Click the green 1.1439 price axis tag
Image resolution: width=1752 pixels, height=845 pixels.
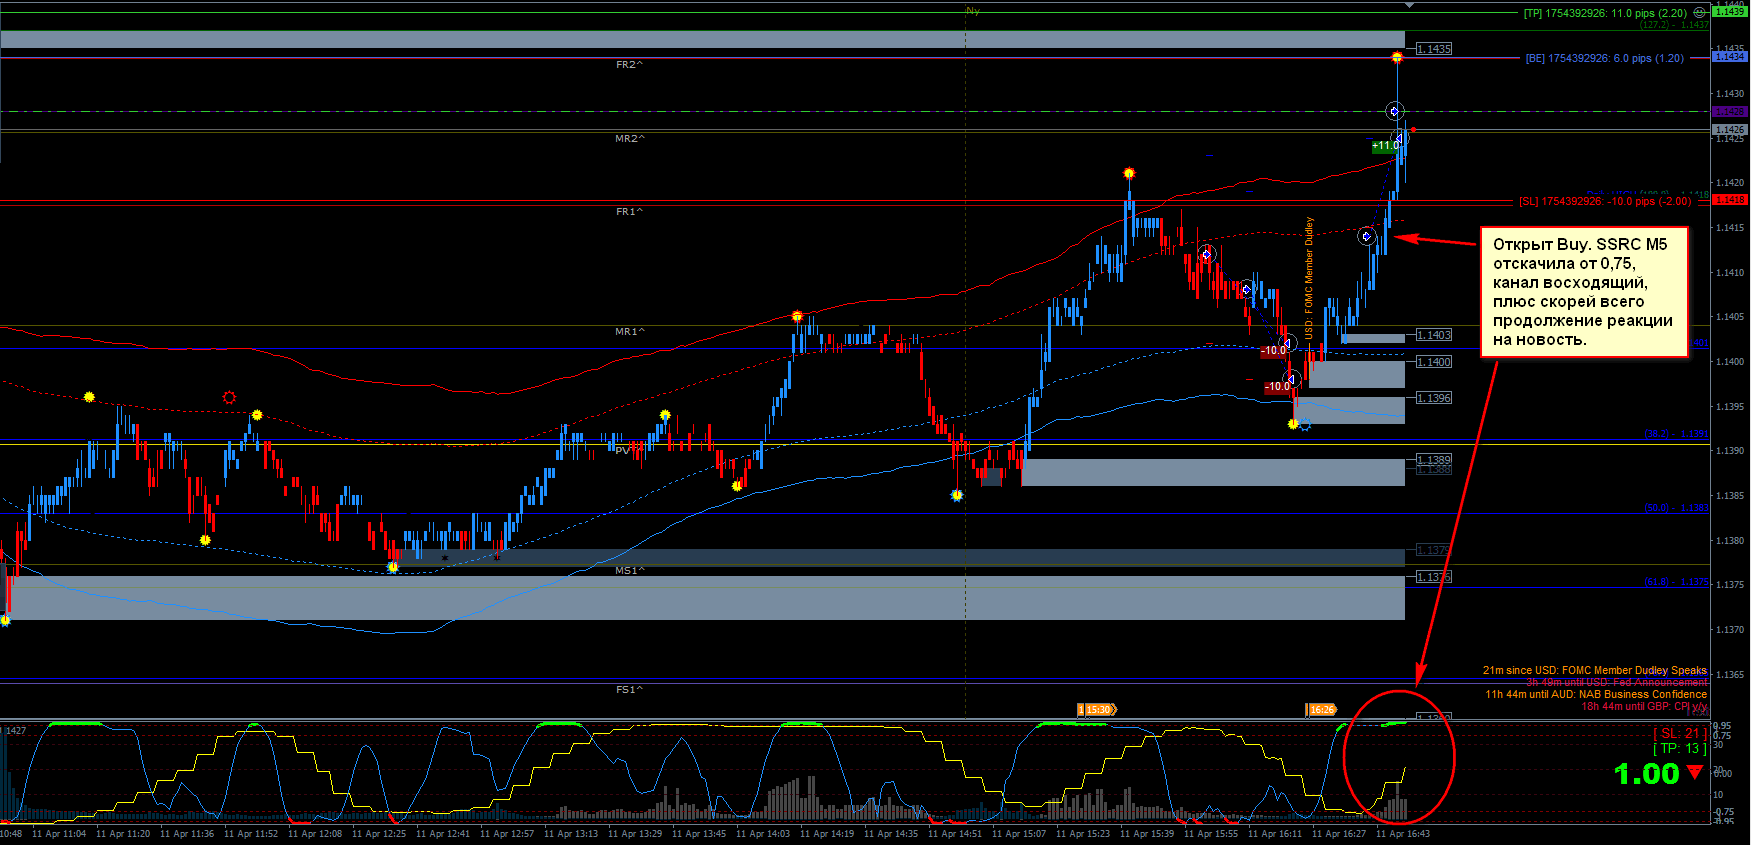pyautogui.click(x=1730, y=11)
